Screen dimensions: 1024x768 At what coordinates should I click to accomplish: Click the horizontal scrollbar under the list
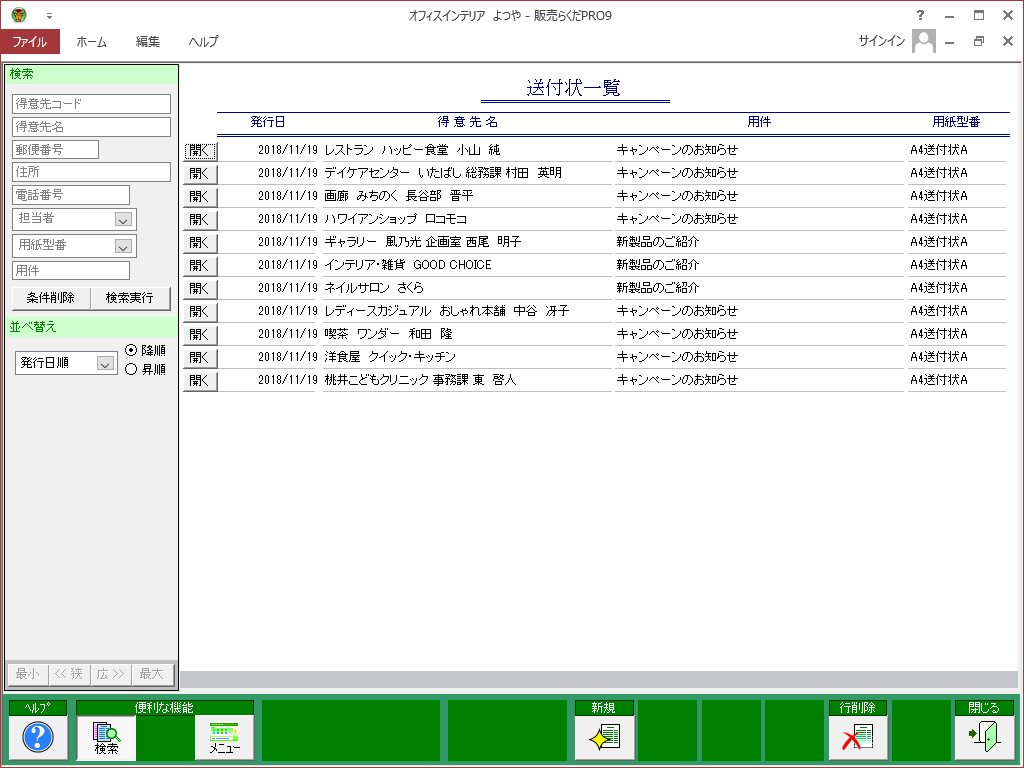(599, 679)
